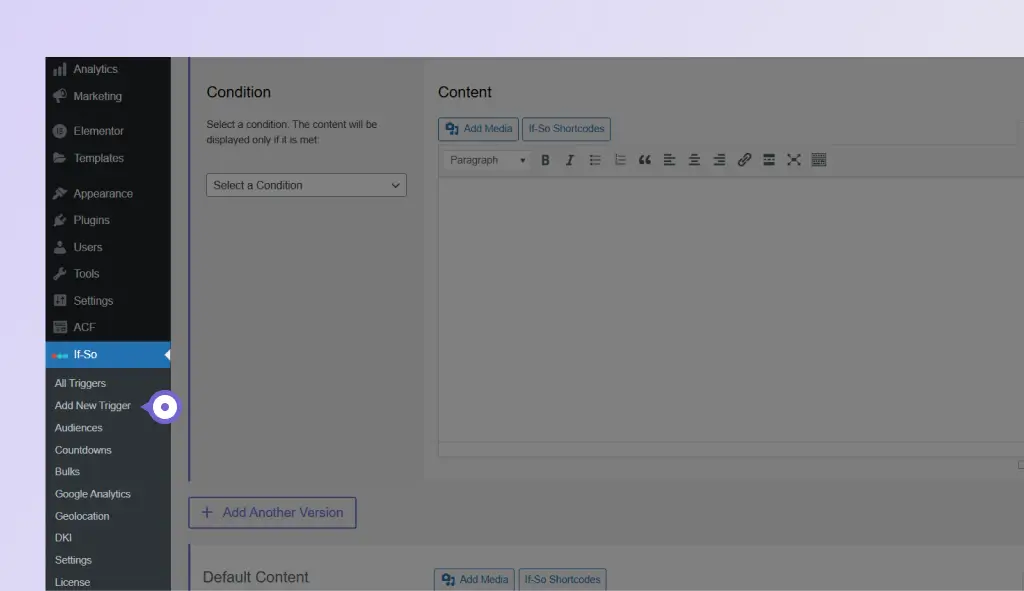Open Geolocation submenu page

point(82,516)
